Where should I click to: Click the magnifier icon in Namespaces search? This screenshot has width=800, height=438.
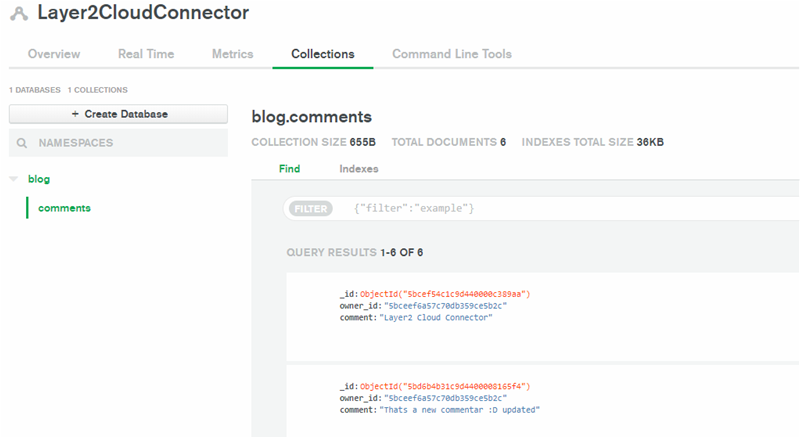point(22,143)
